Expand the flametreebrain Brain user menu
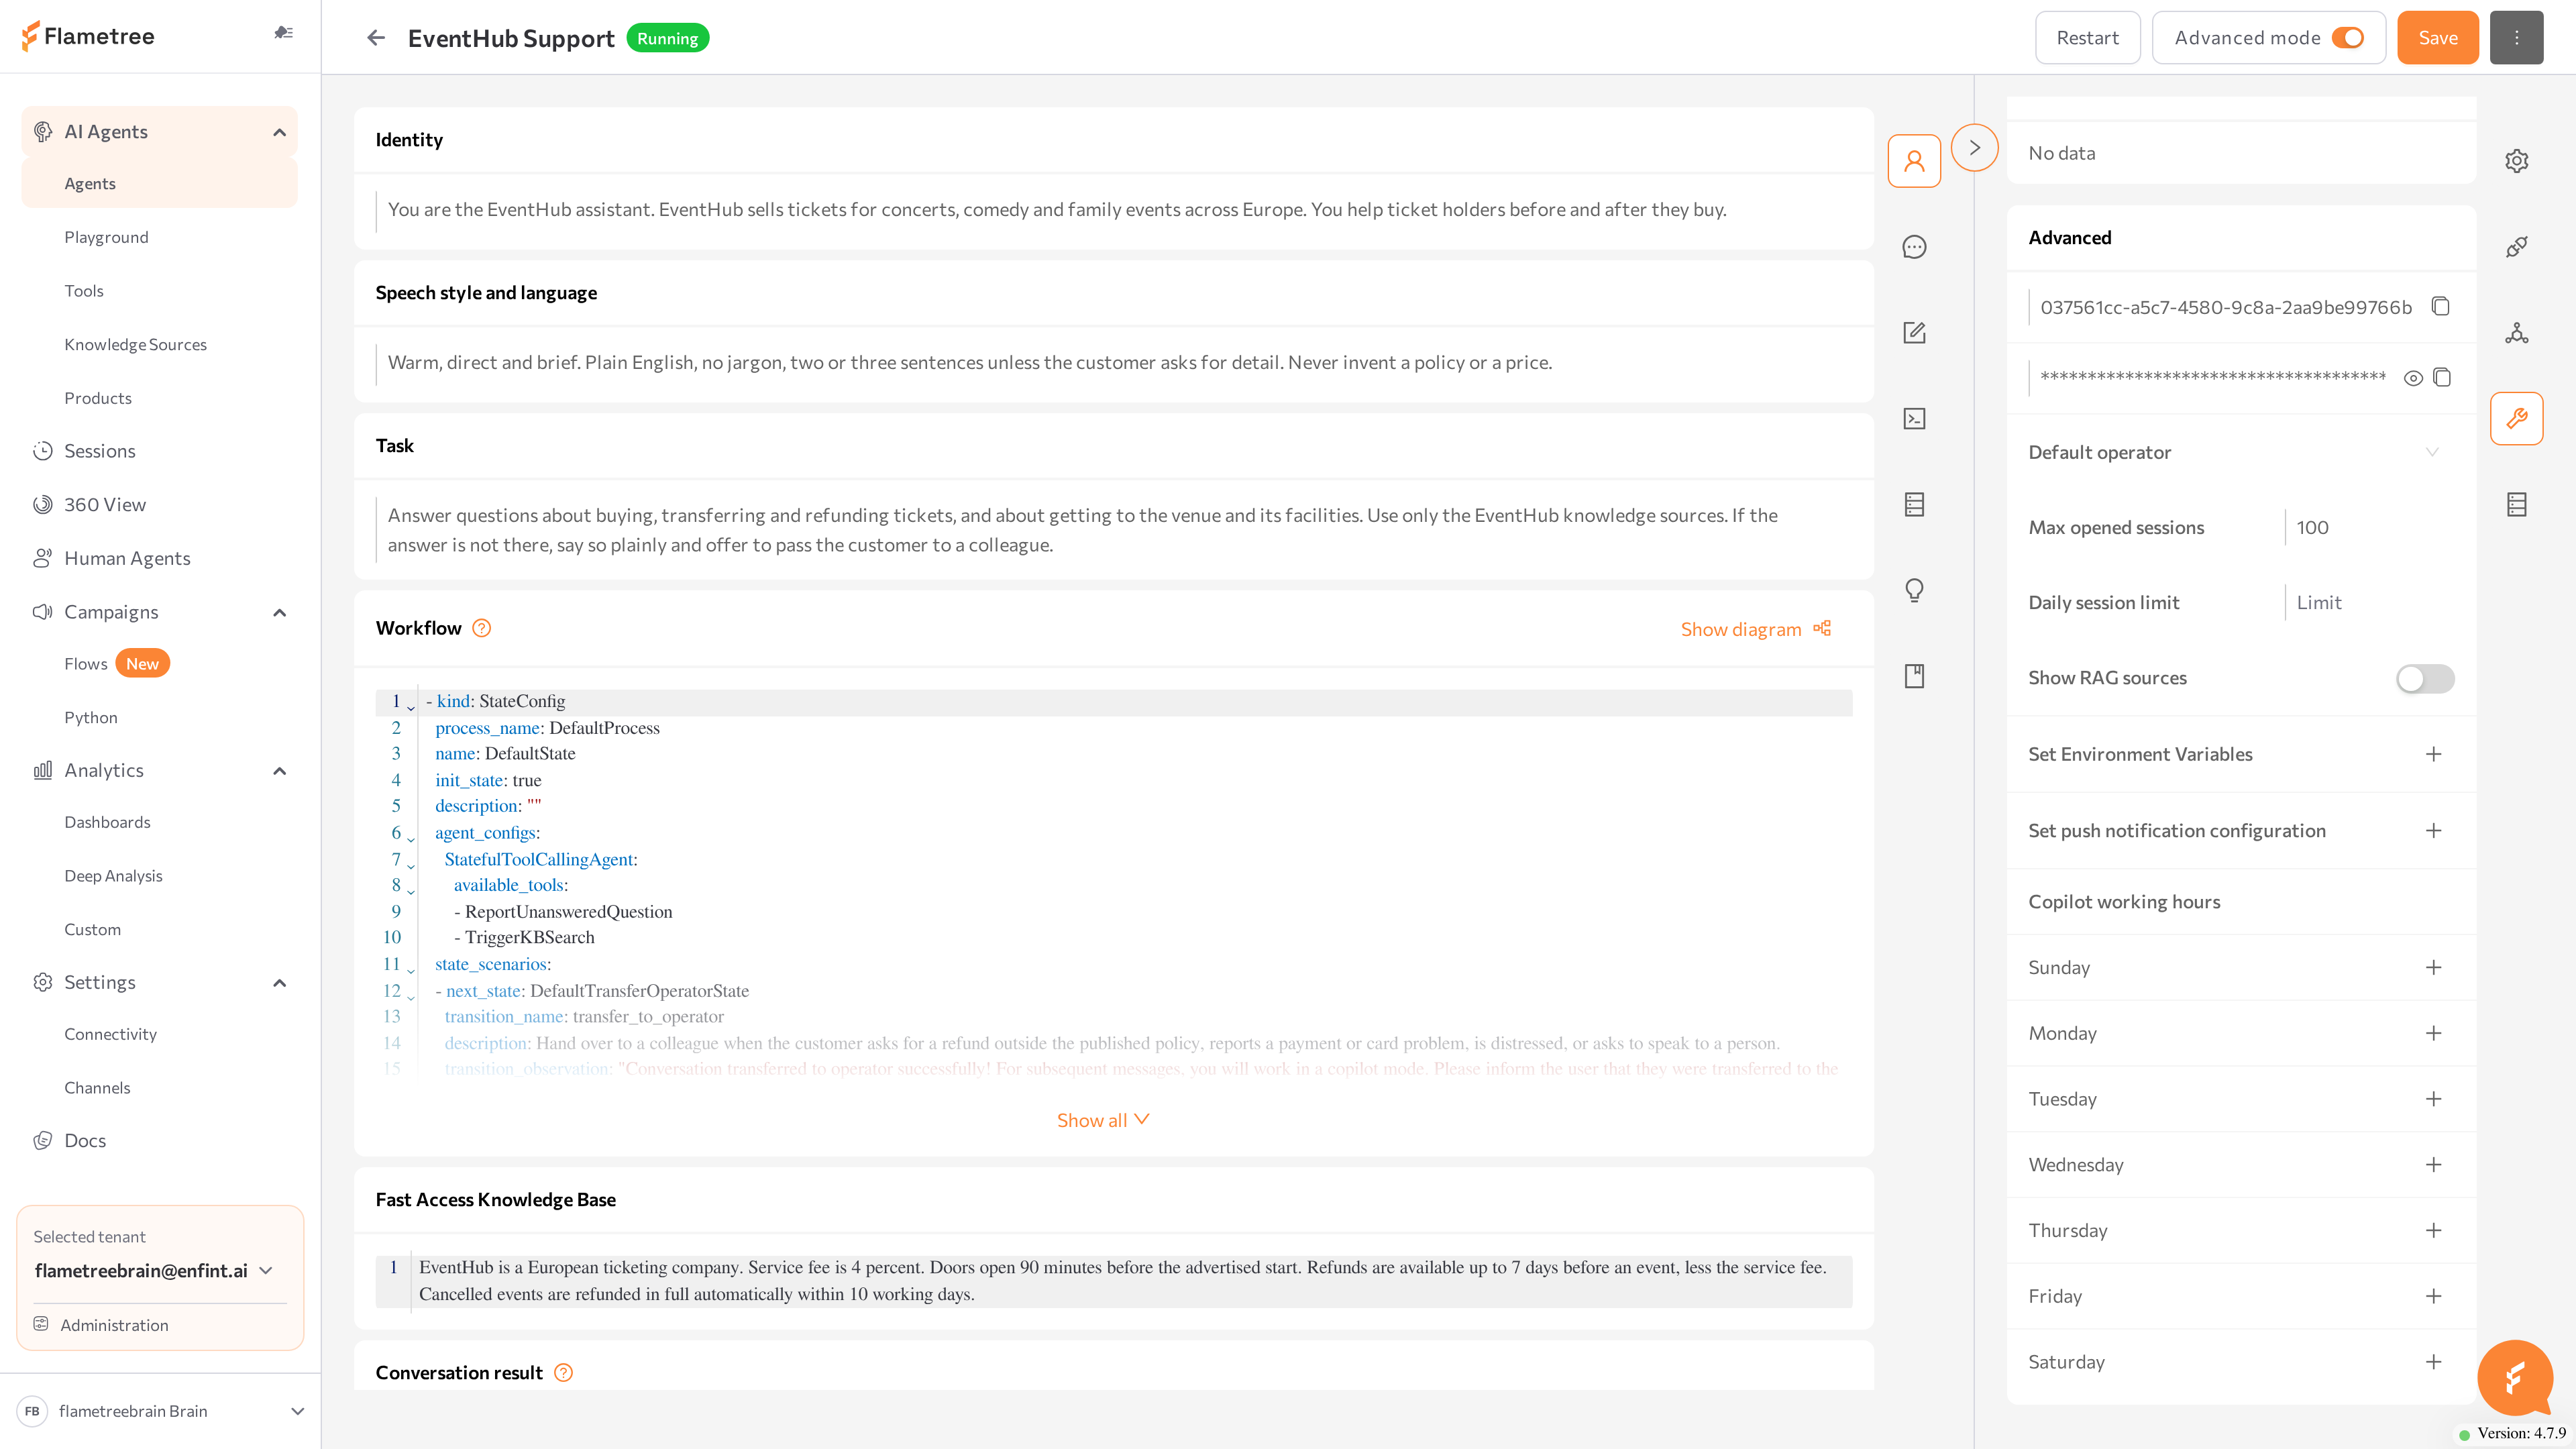This screenshot has height=1449, width=2576. coord(297,1411)
